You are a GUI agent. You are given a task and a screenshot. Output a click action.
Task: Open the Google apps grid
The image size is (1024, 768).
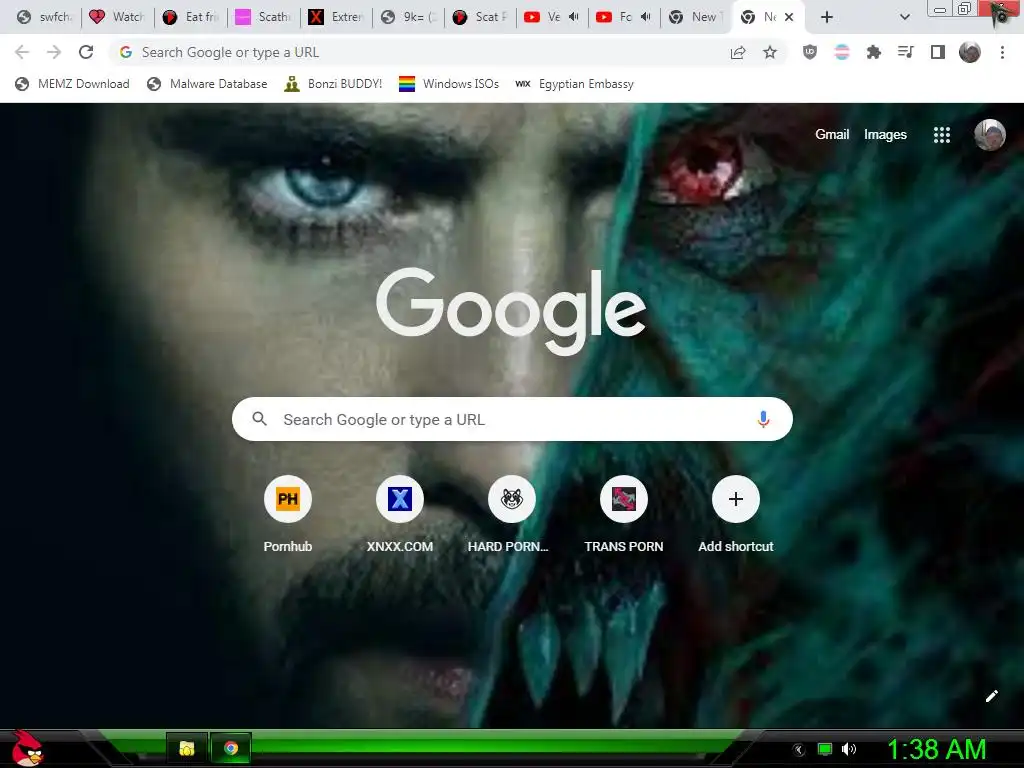[x=941, y=135]
